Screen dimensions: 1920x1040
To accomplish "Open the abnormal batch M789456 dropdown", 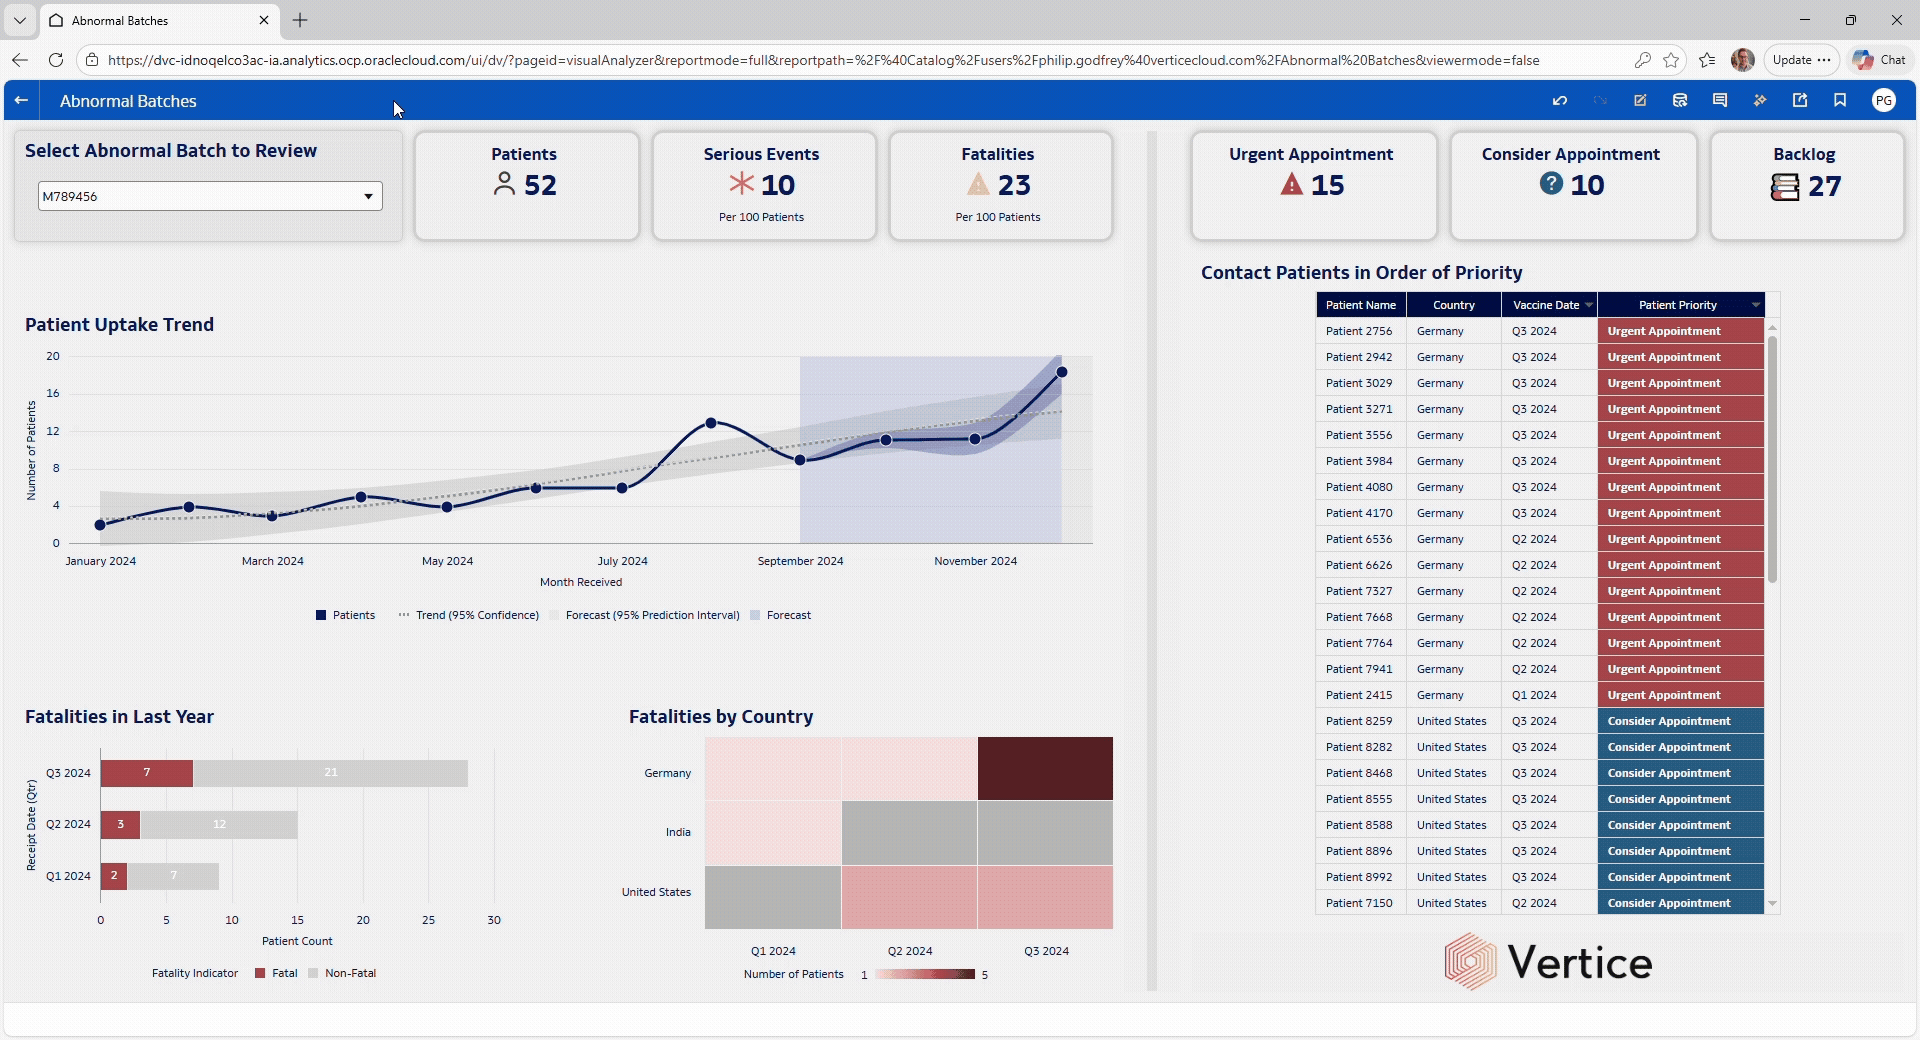I will 210,196.
